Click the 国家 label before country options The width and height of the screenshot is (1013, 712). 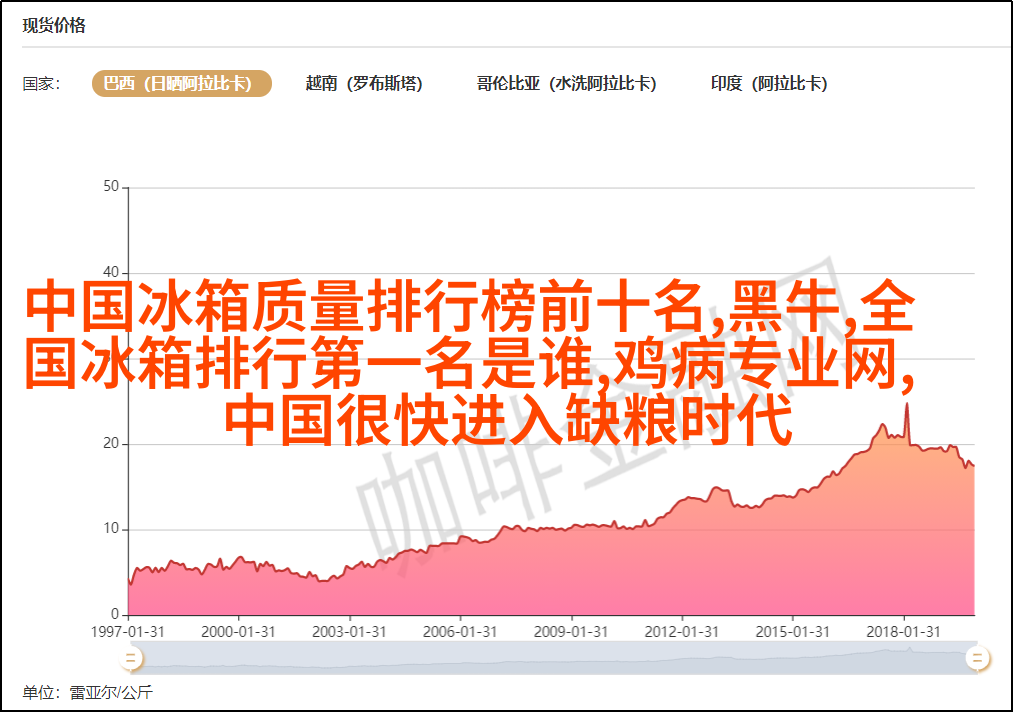(42, 84)
